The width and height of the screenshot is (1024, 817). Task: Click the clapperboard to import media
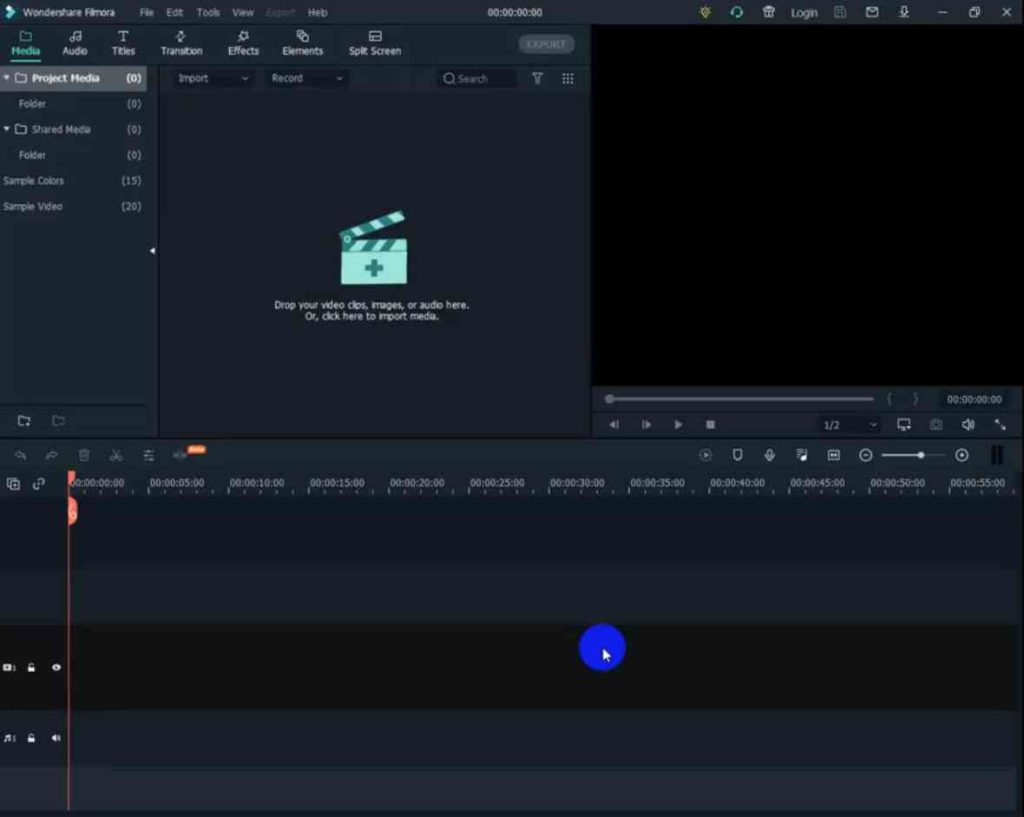click(x=373, y=248)
